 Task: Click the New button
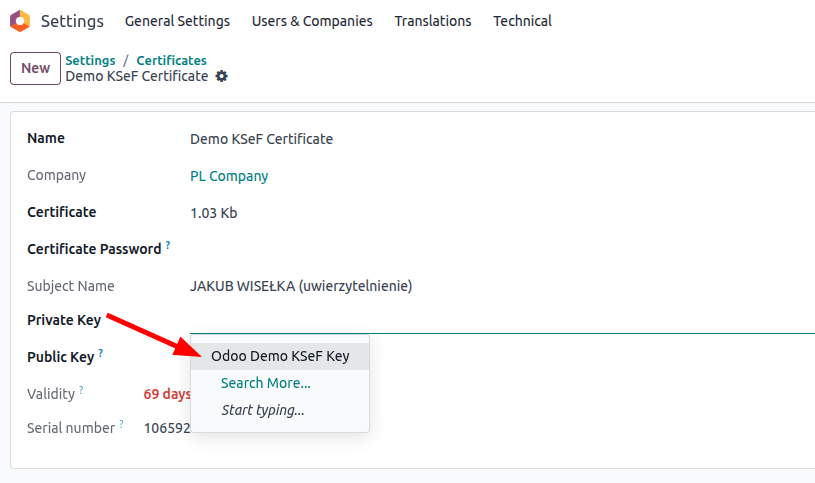tap(35, 68)
